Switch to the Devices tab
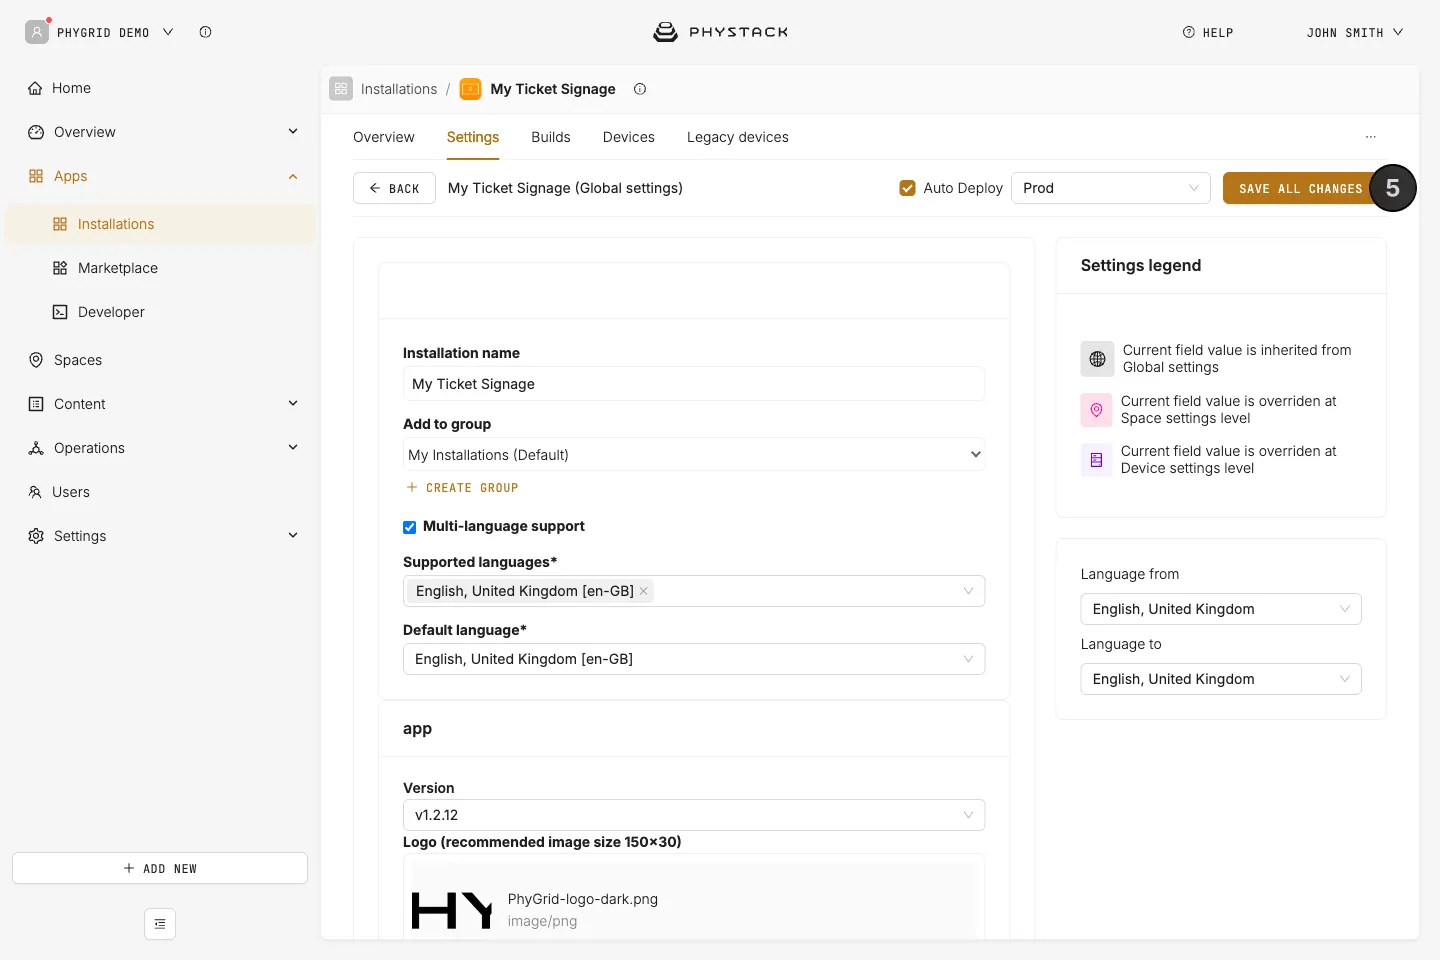The image size is (1440, 960). 629,137
